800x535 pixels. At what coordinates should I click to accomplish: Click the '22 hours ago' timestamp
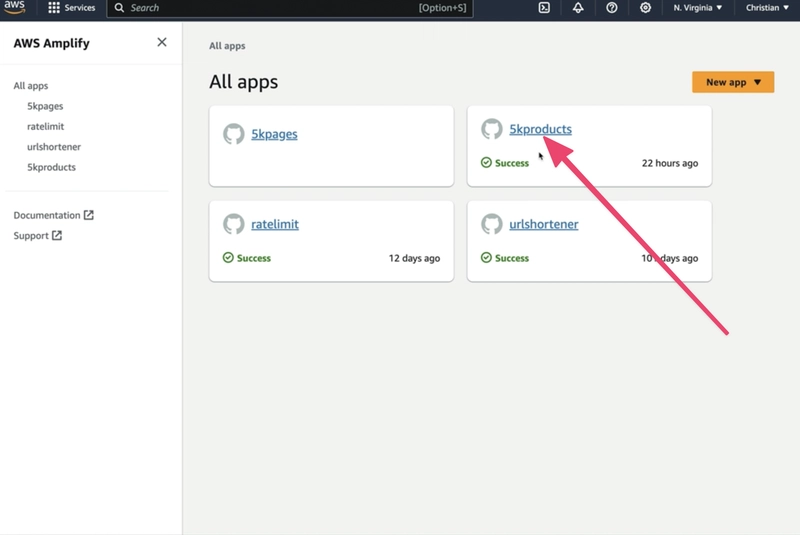(x=670, y=163)
